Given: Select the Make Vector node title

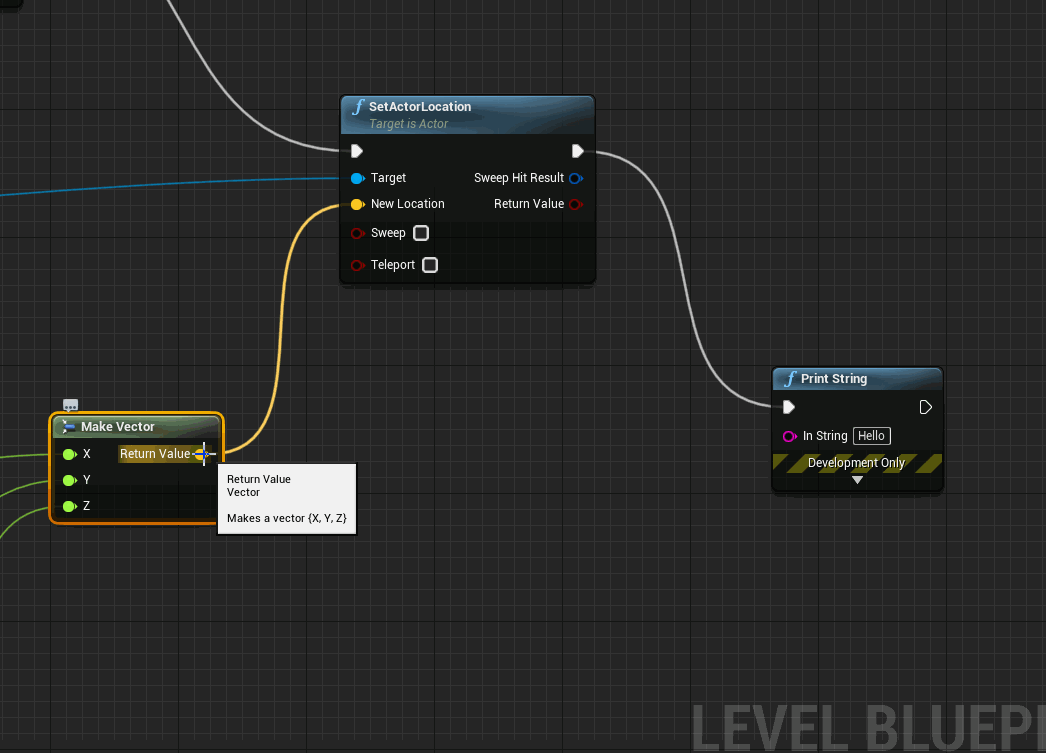Looking at the screenshot, I should click(117, 427).
